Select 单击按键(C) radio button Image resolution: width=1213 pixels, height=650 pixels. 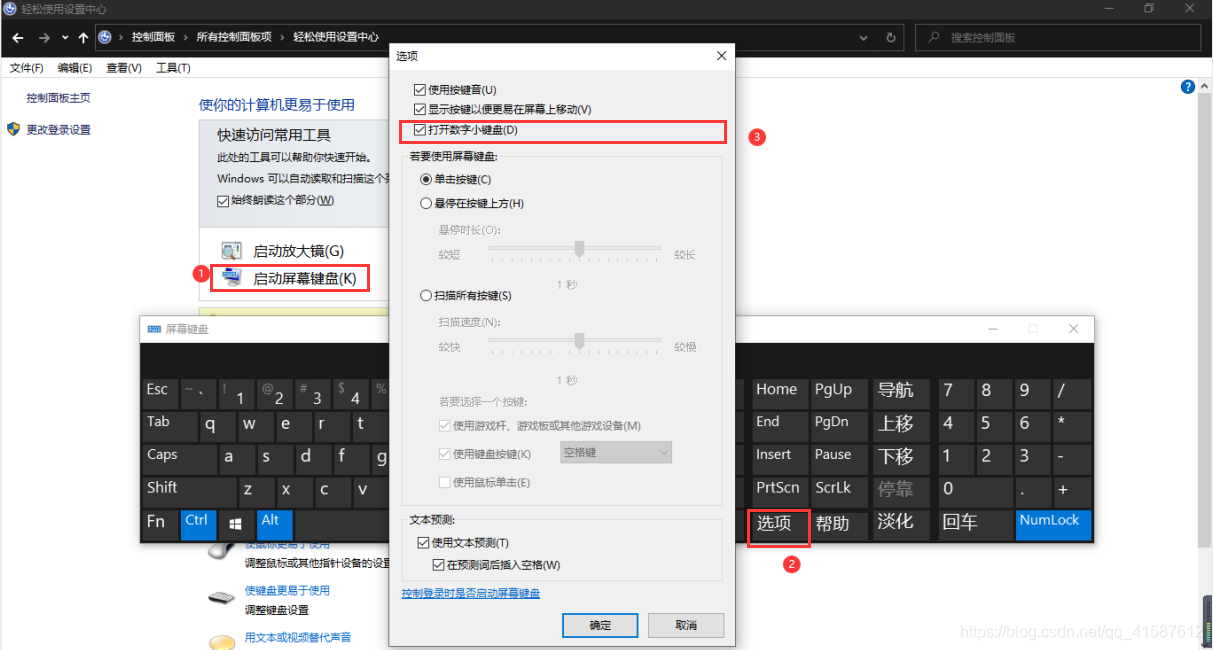click(426, 179)
